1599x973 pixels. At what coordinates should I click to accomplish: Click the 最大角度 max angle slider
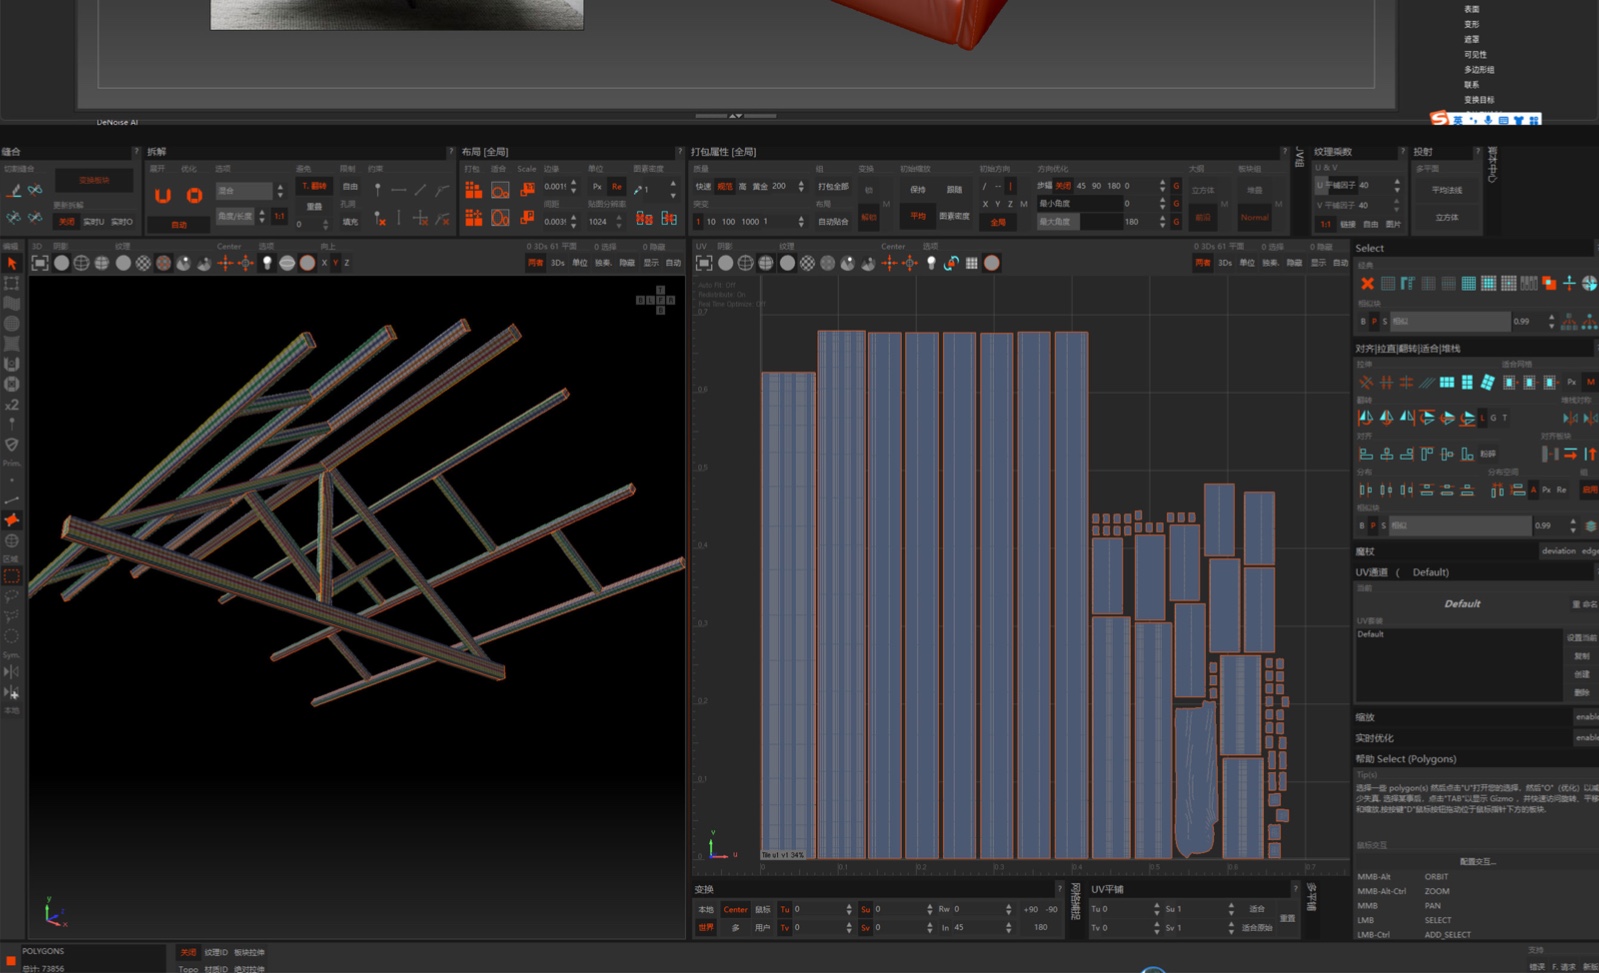1078,222
